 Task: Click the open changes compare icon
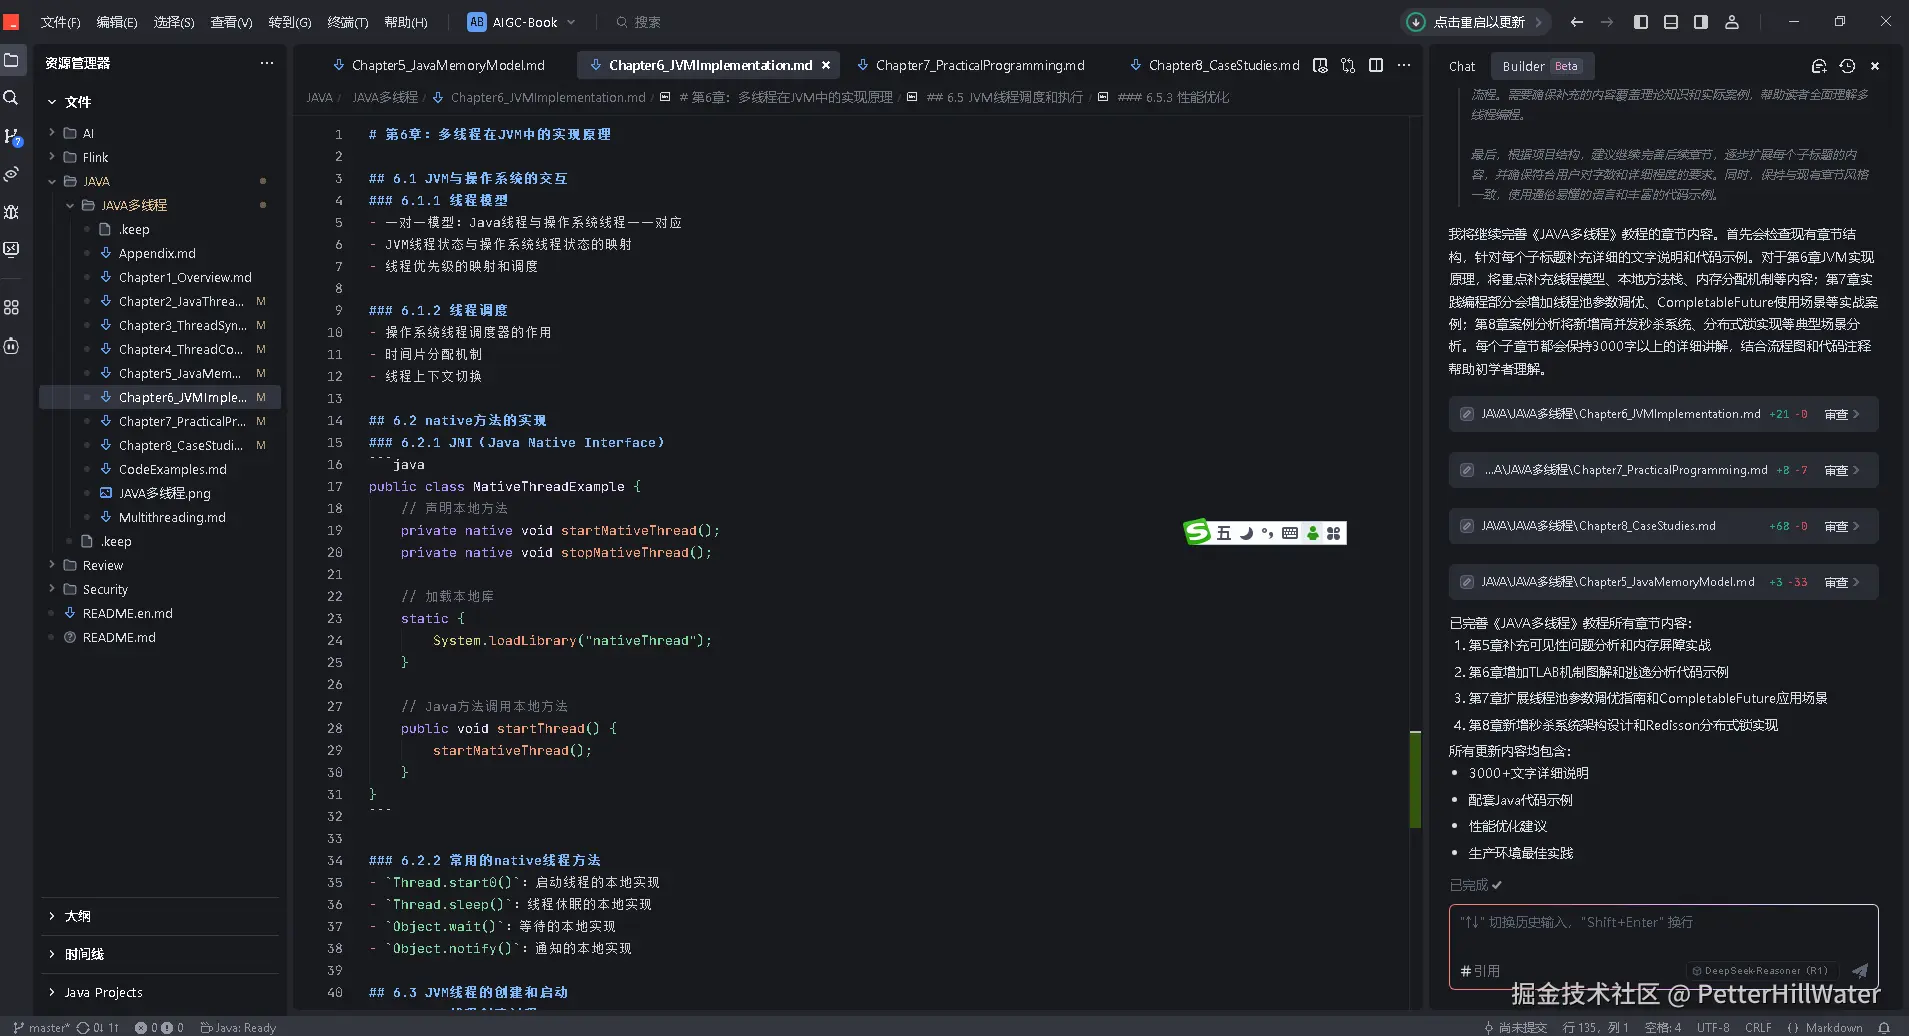(x=1348, y=65)
